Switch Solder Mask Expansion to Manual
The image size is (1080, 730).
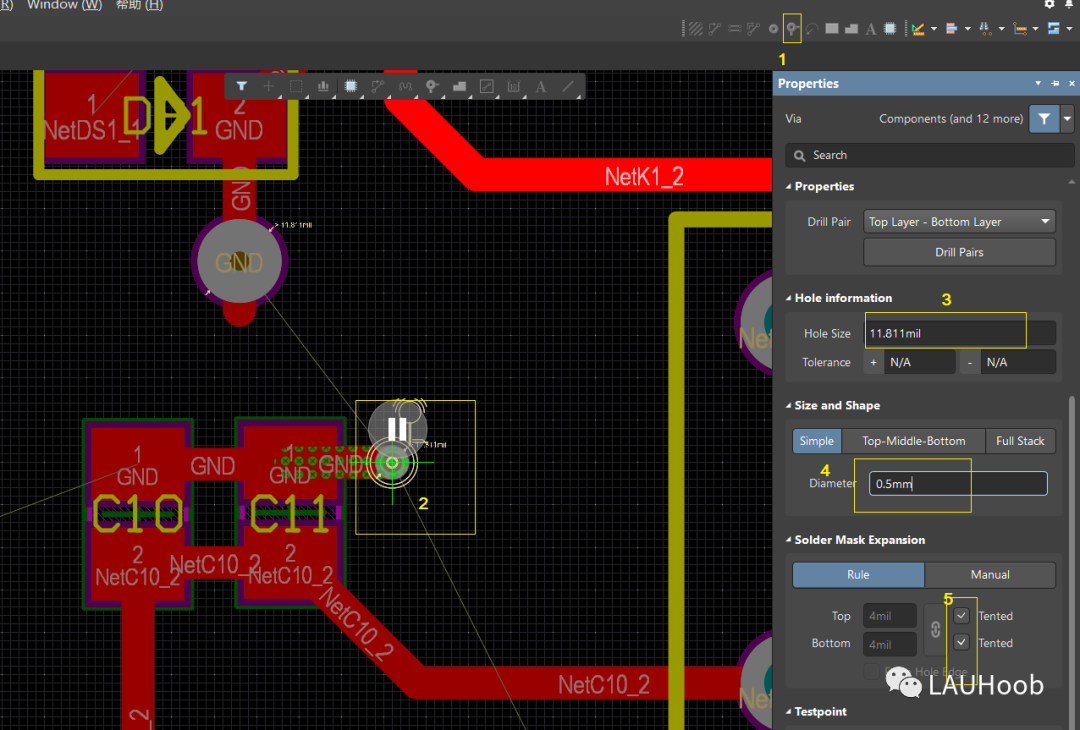coord(990,574)
